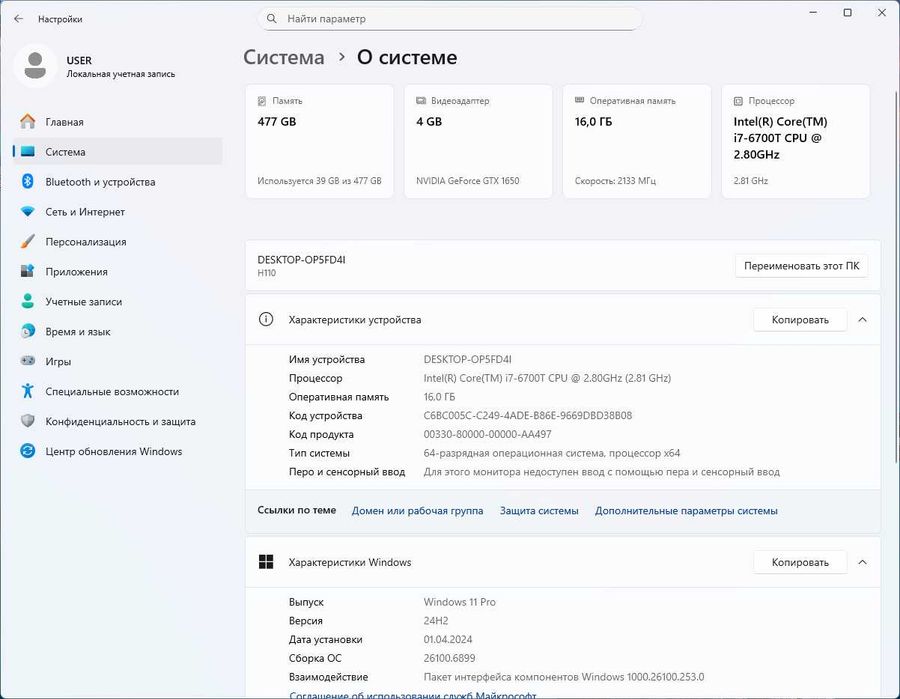
Task: Click the Время и язык clock icon
Action: [28, 331]
